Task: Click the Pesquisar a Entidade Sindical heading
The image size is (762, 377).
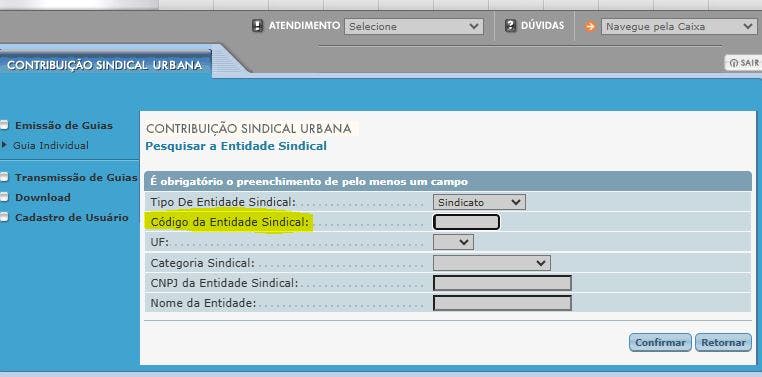Action: click(236, 146)
